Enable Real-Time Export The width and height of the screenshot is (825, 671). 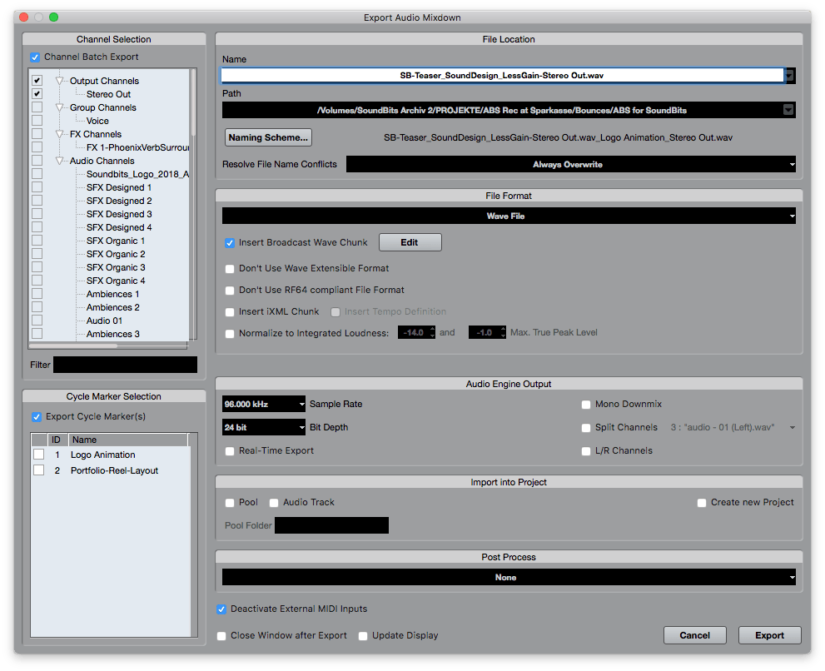(x=230, y=451)
